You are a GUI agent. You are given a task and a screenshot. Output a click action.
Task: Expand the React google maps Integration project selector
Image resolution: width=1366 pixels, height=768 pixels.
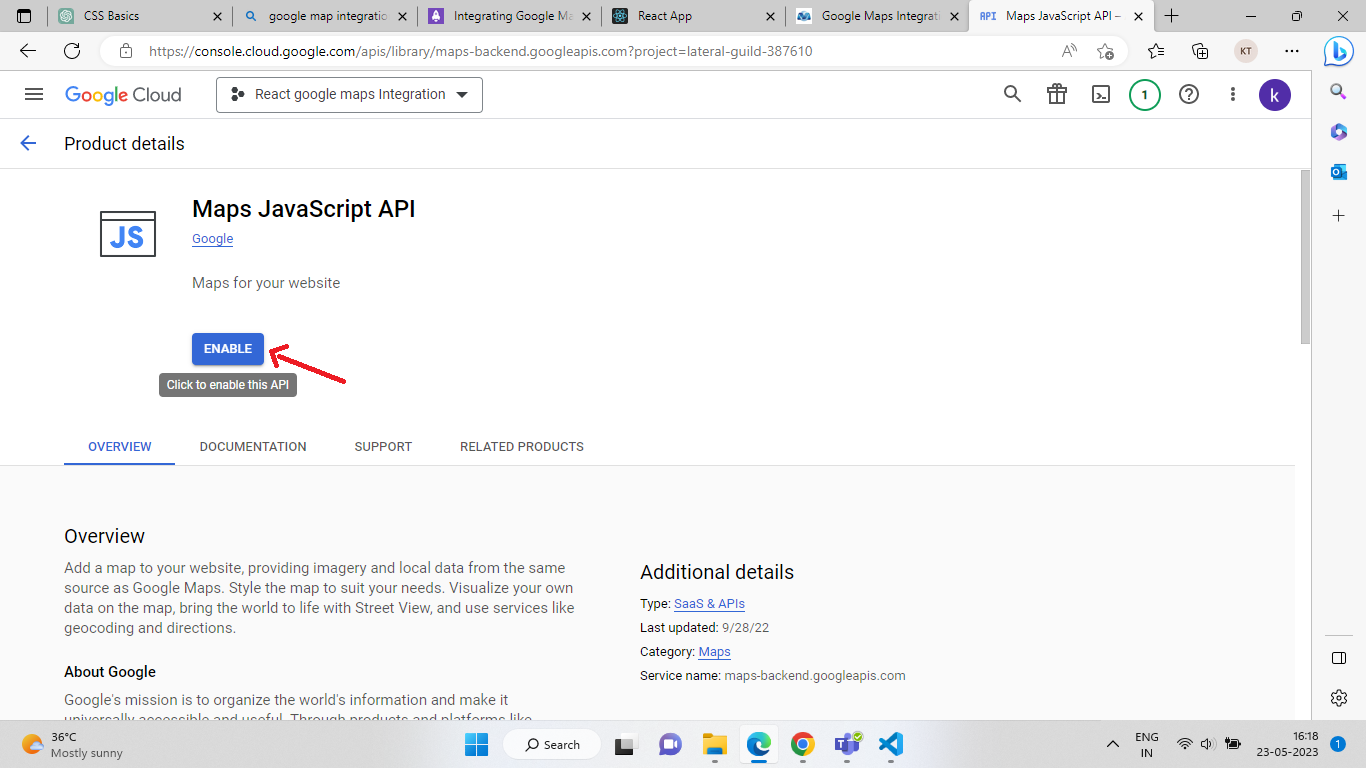coord(349,95)
